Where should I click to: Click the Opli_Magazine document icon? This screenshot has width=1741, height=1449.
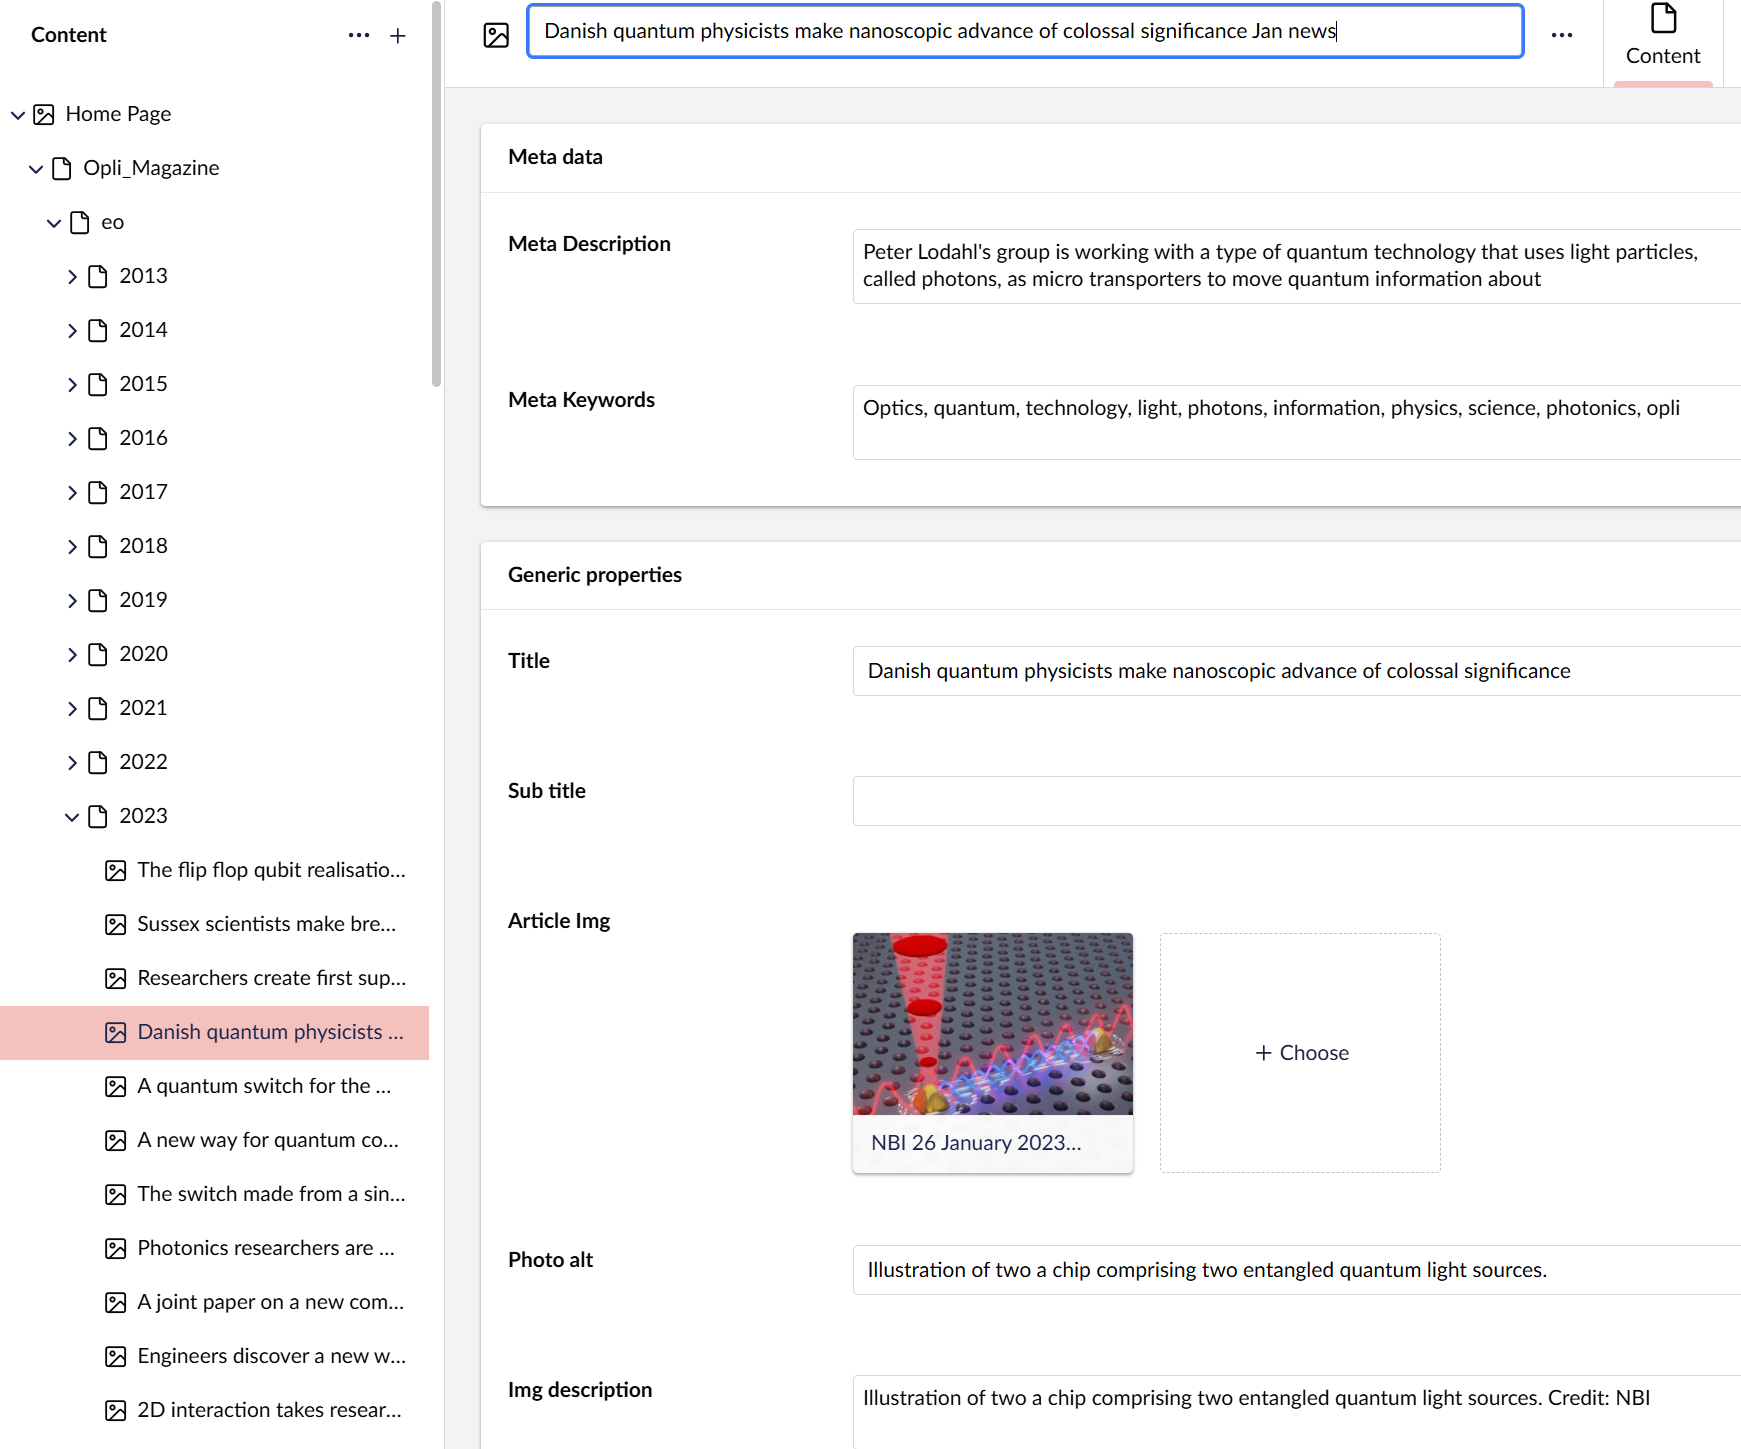coord(62,168)
